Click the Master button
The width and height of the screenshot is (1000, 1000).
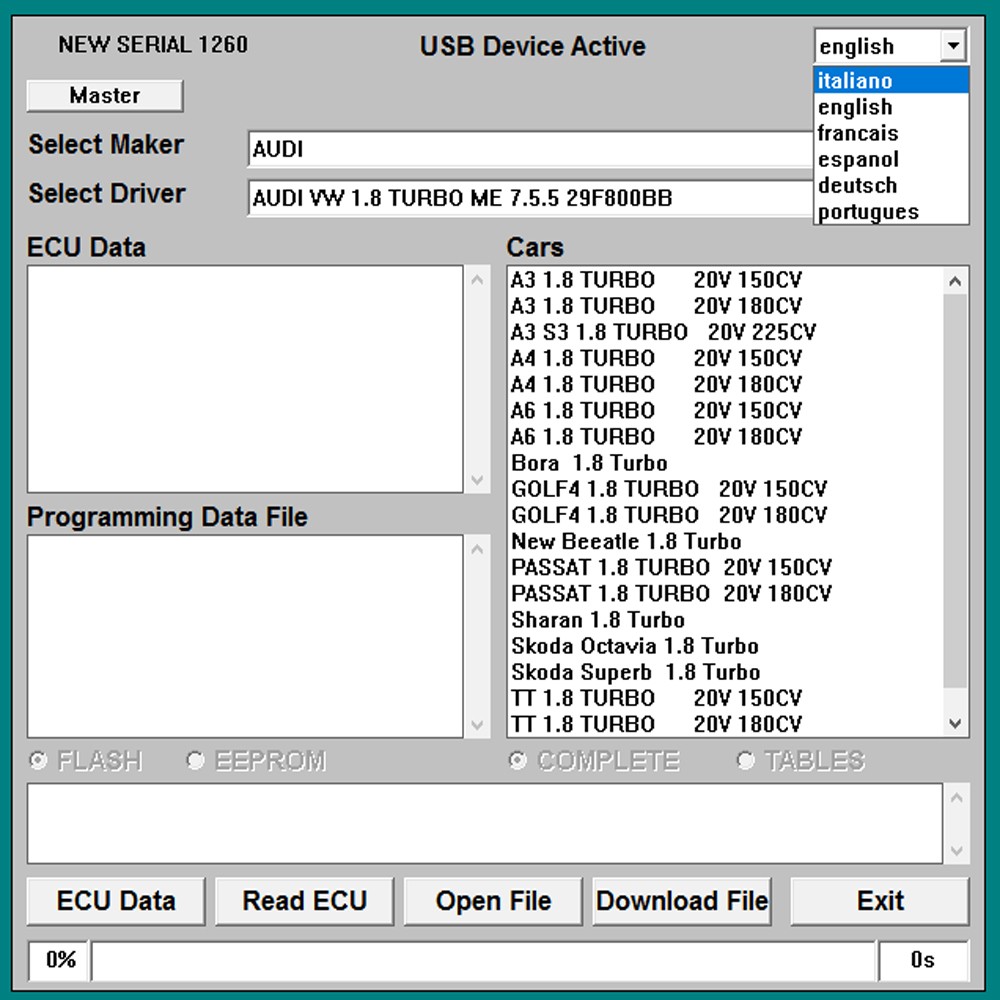pos(104,95)
